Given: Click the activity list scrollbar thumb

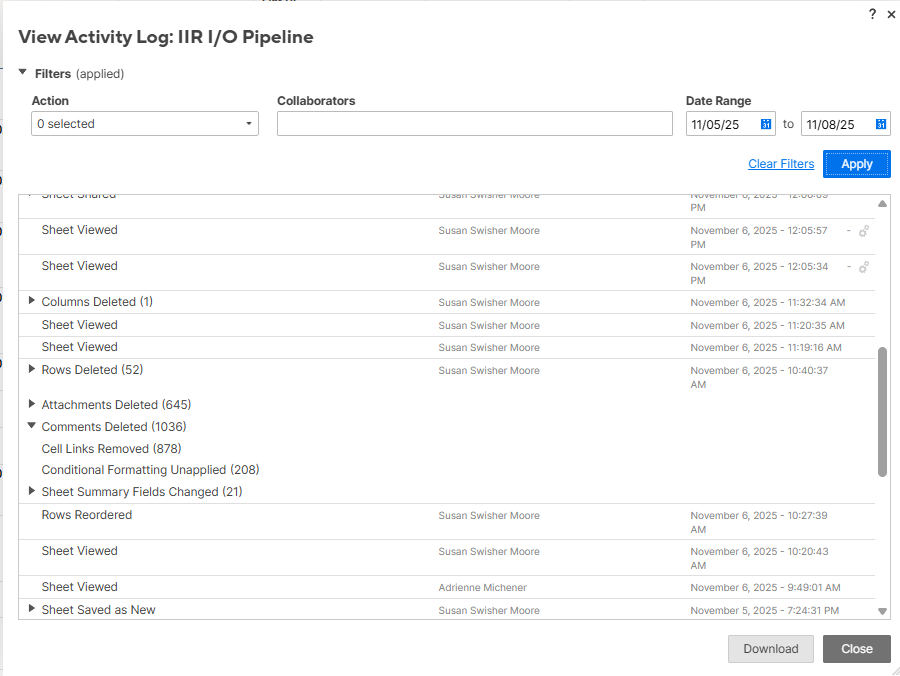Looking at the screenshot, I should pyautogui.click(x=882, y=412).
